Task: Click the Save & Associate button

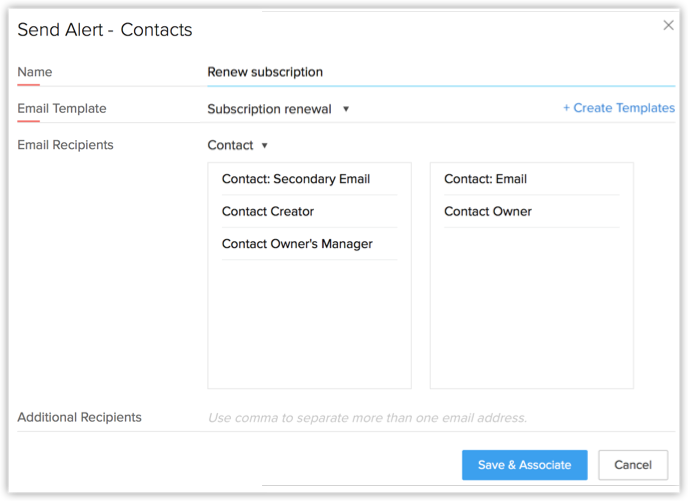Action: (x=524, y=465)
